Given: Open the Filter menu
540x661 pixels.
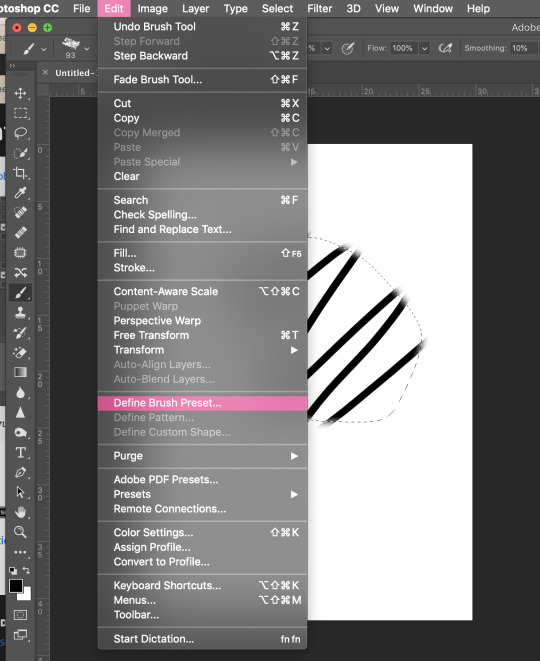Looking at the screenshot, I should click(319, 8).
